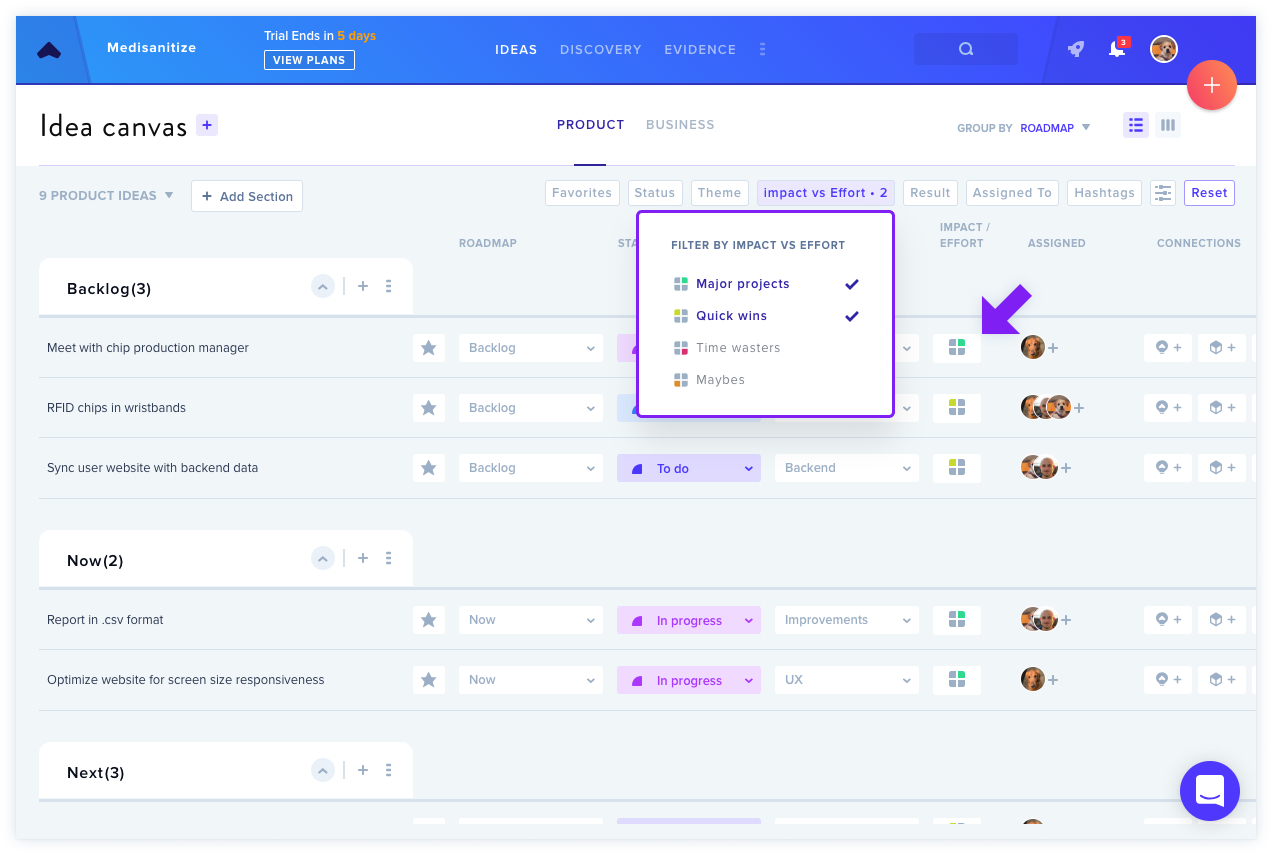Viewport: 1272px width, 855px height.
Task: Click the rocket icon in header
Action: [1076, 49]
